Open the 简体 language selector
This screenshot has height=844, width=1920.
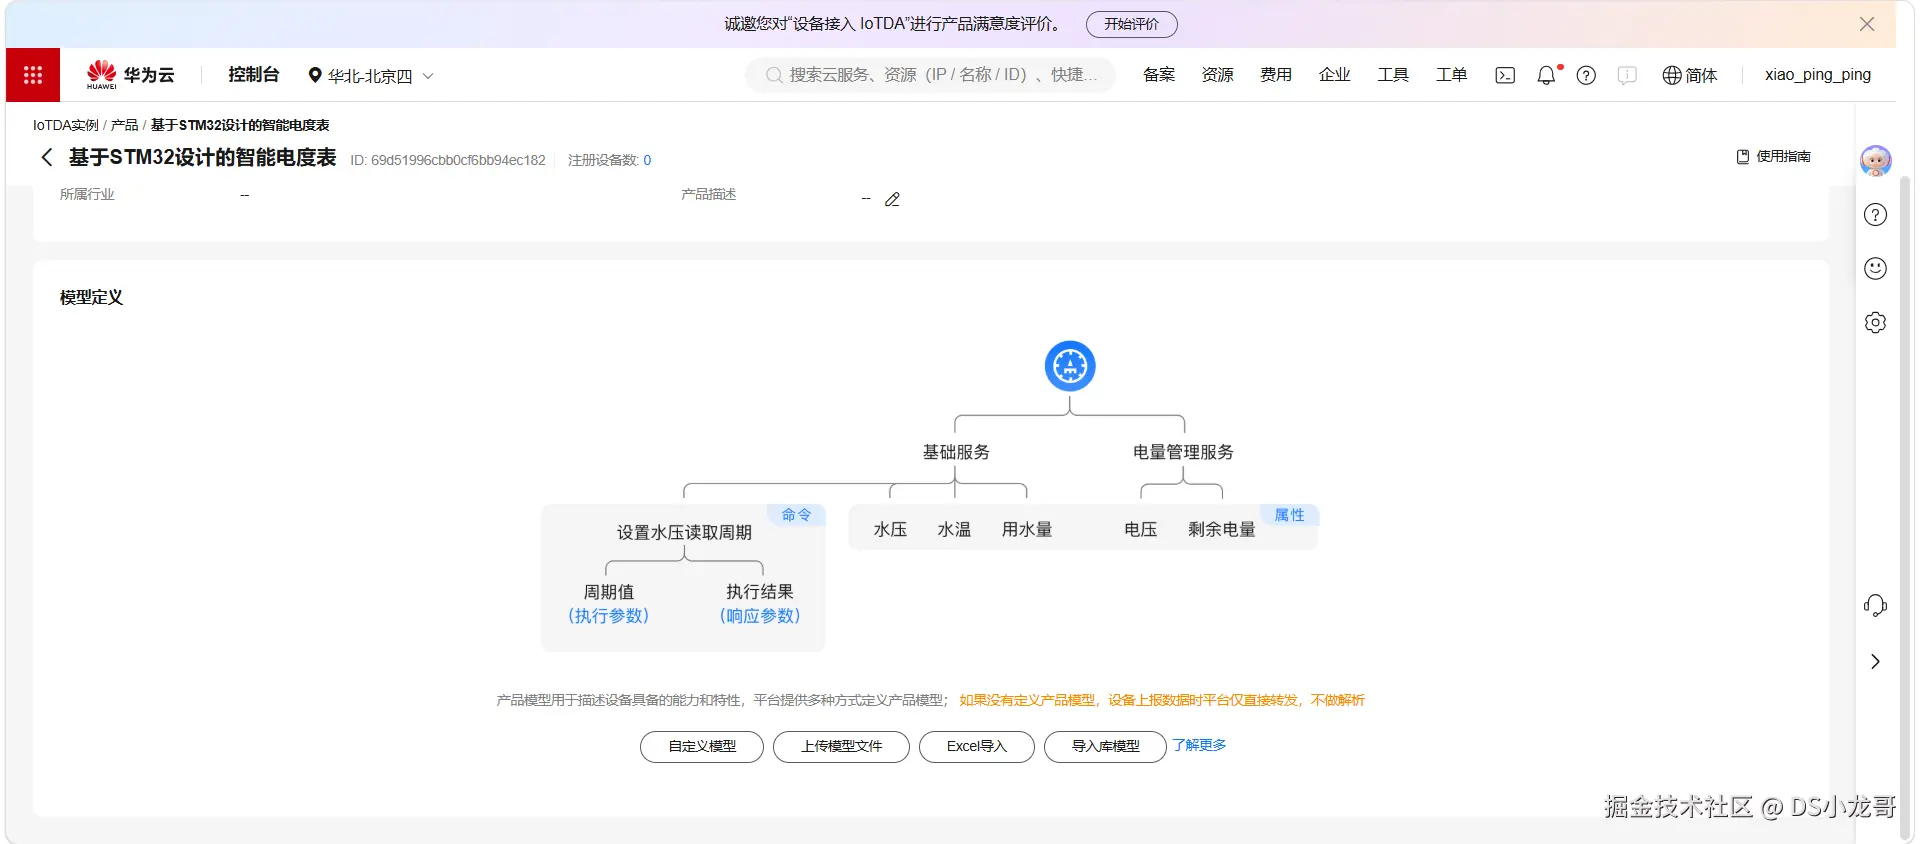click(1690, 75)
